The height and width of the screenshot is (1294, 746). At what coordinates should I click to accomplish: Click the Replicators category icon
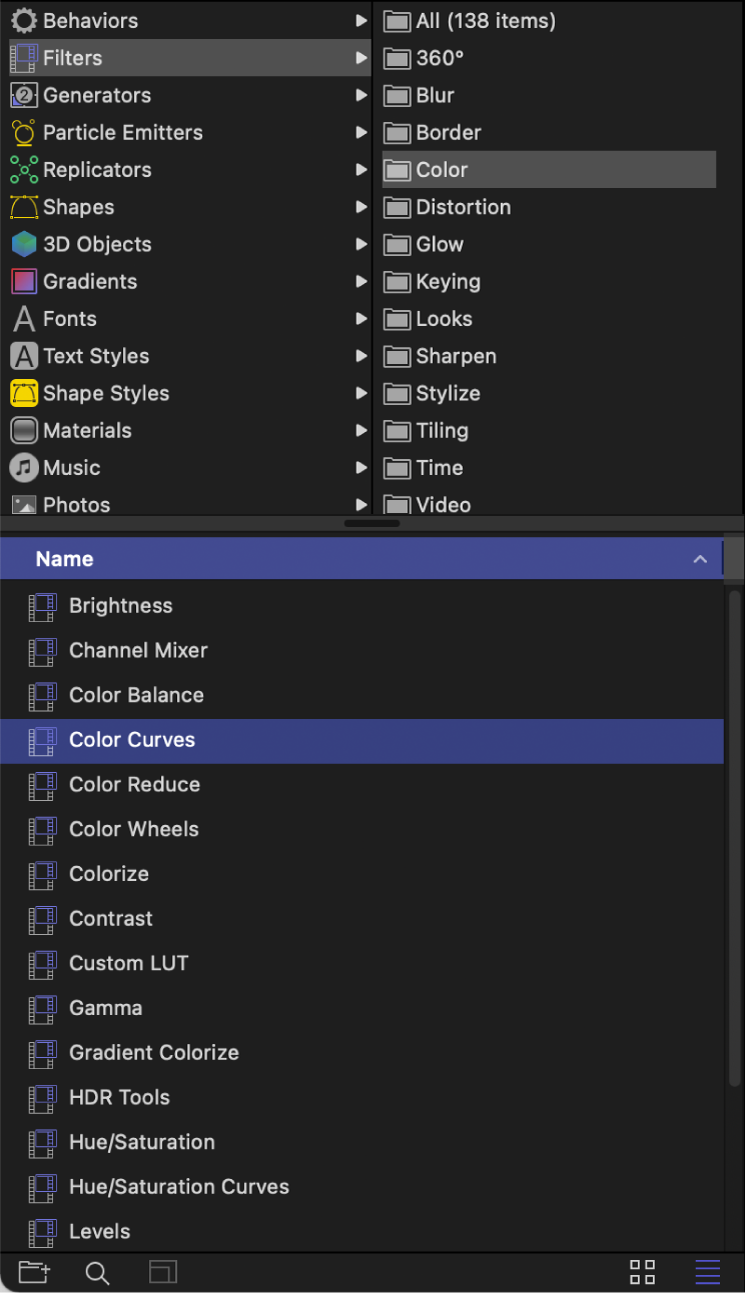tap(24, 170)
